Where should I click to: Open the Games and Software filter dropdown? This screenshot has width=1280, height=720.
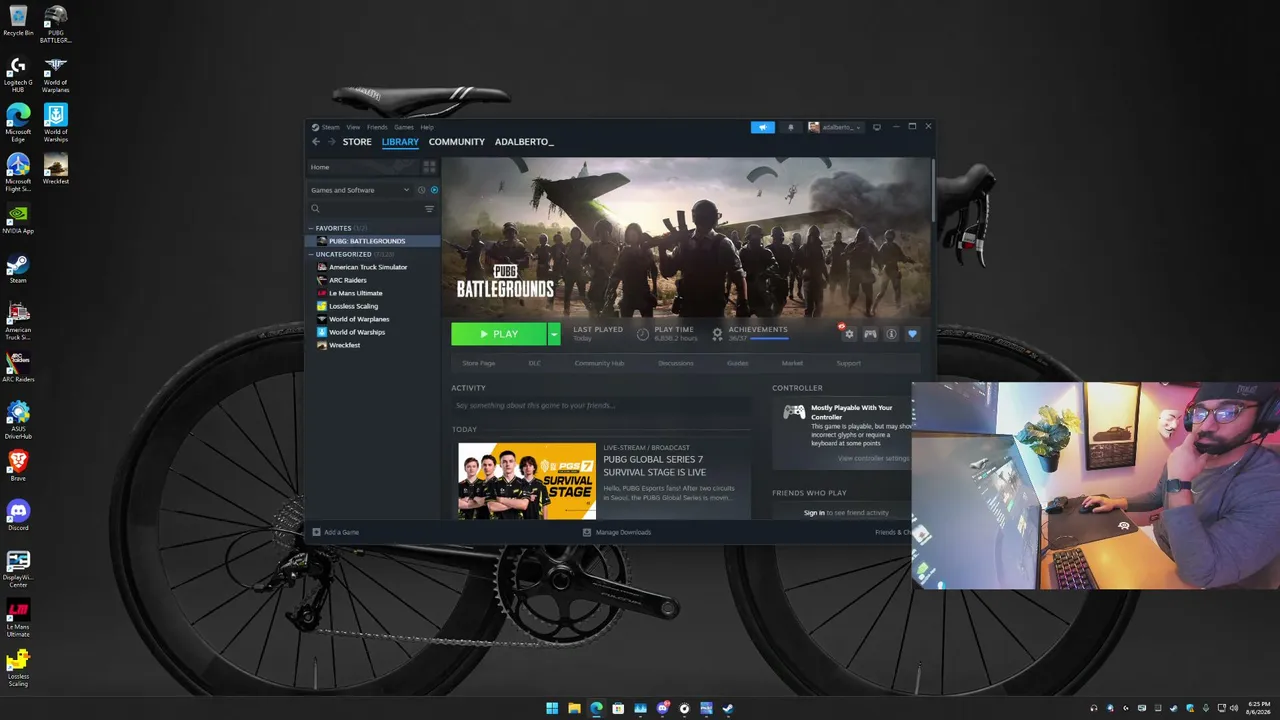[360, 190]
